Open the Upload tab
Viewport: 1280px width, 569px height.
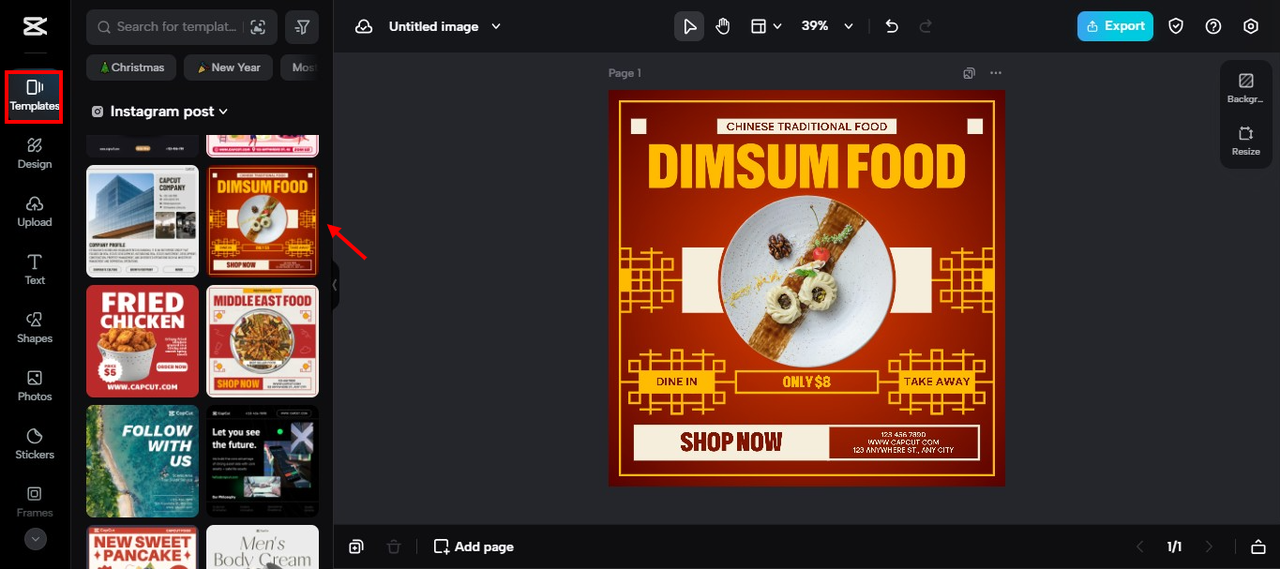coord(34,212)
